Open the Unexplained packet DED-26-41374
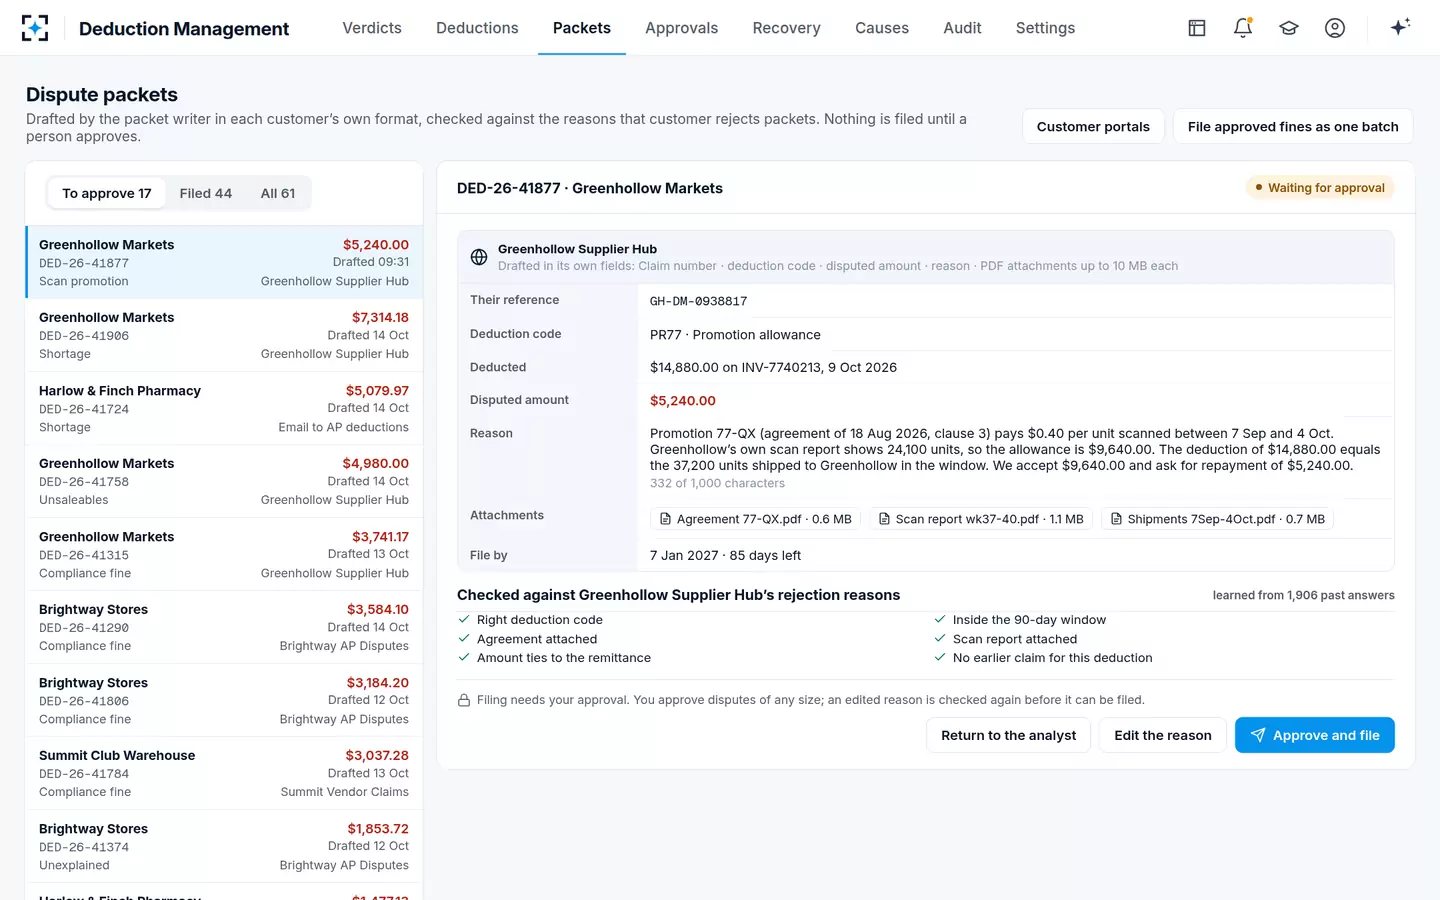1440x900 pixels. click(224, 846)
